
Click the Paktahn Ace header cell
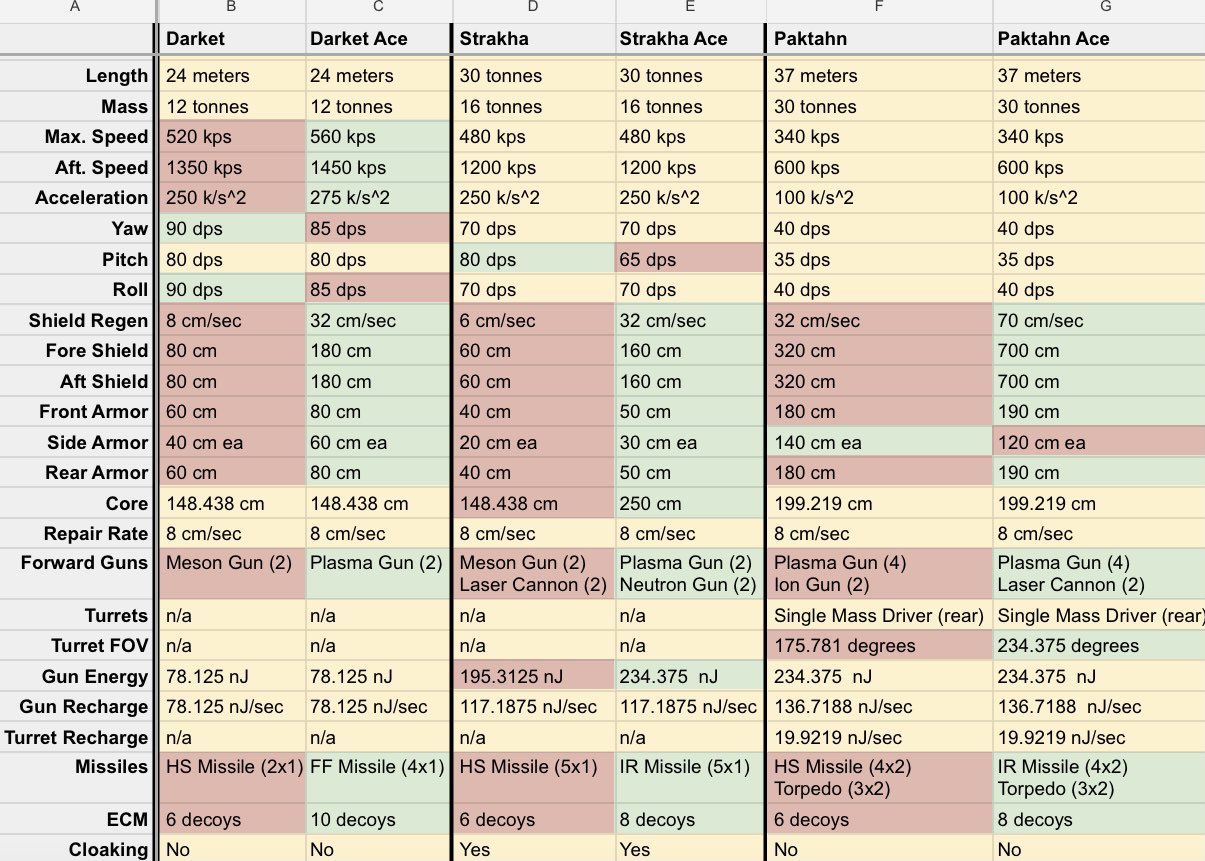point(1098,39)
